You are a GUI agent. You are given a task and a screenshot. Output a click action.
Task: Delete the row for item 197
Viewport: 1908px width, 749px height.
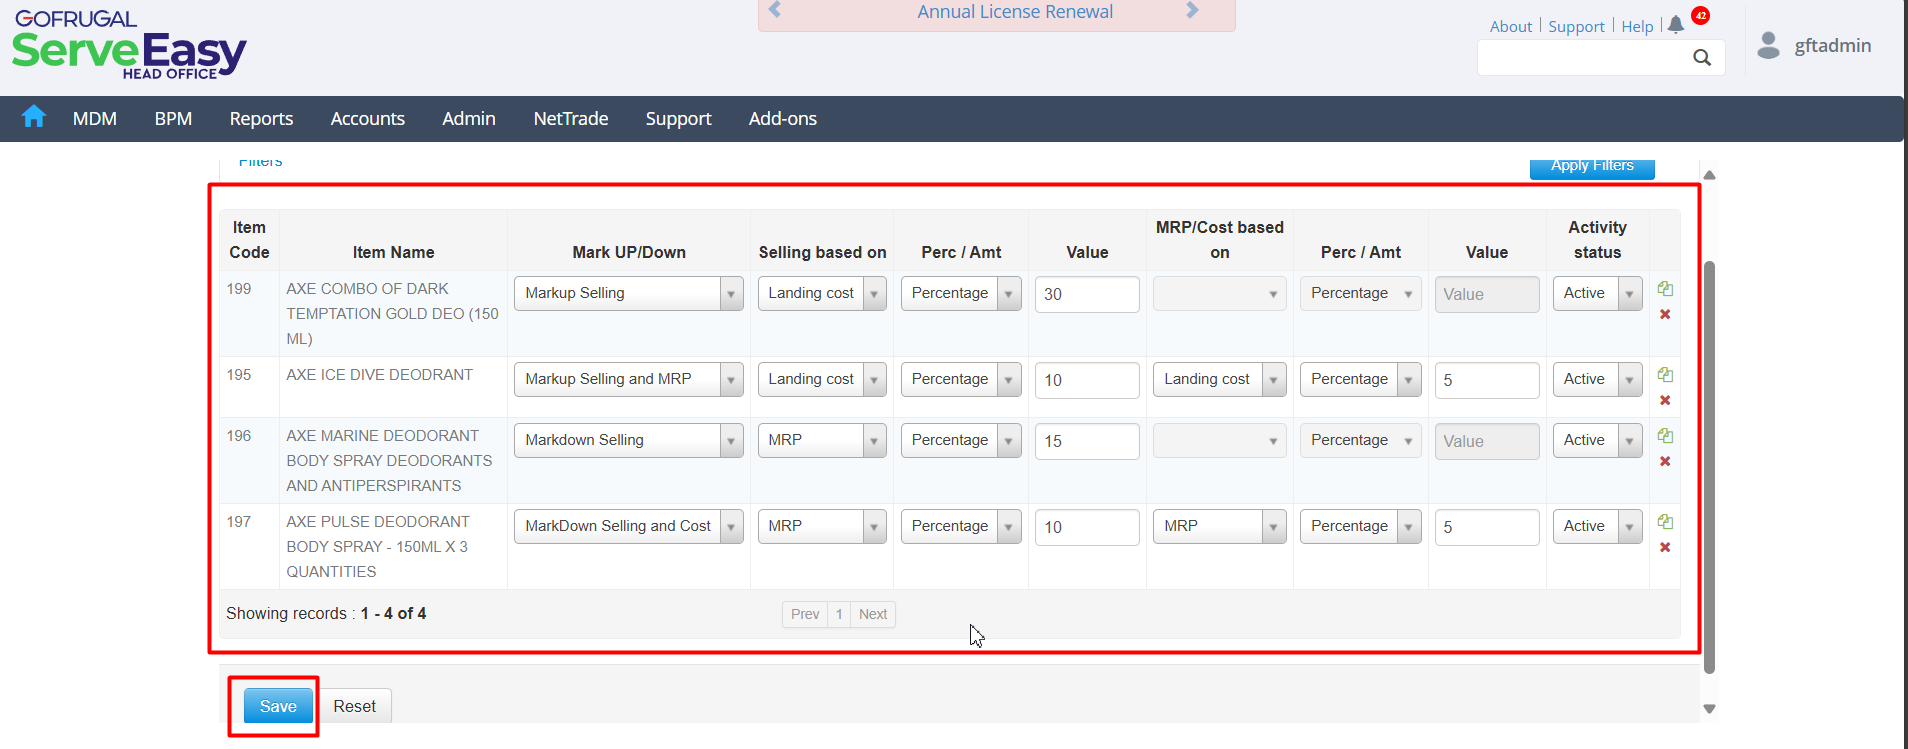tap(1665, 547)
